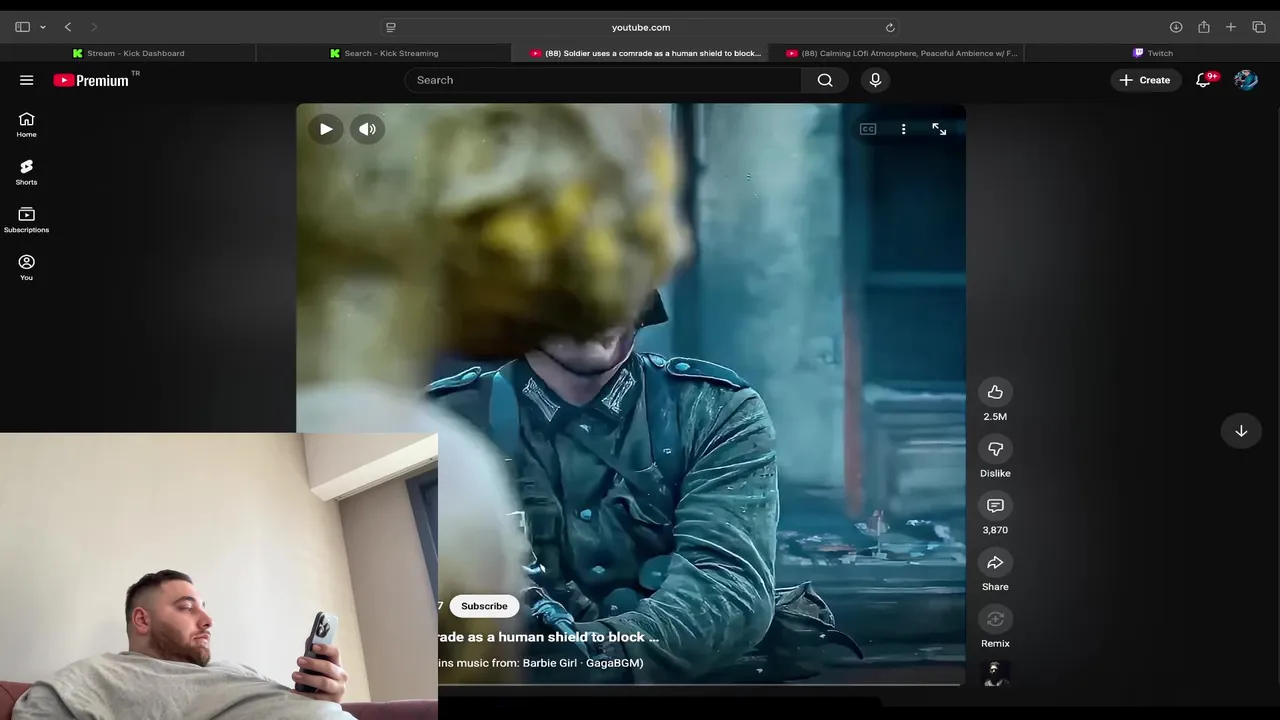This screenshot has width=1280, height=720.
Task: Open the sound thumbnail under Remix
Action: [x=995, y=674]
